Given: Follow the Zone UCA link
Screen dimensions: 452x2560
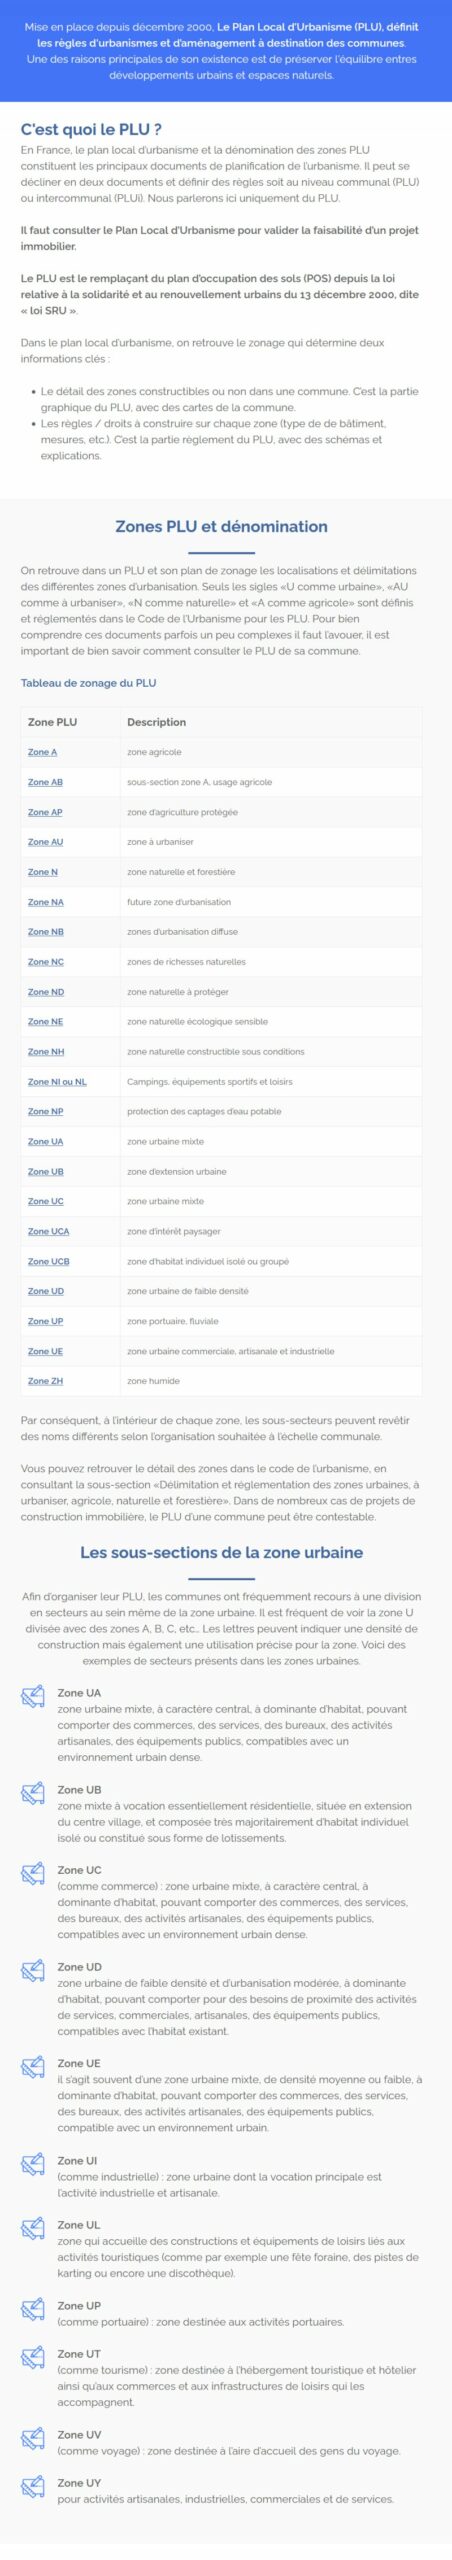Looking at the screenshot, I should 48,1231.
